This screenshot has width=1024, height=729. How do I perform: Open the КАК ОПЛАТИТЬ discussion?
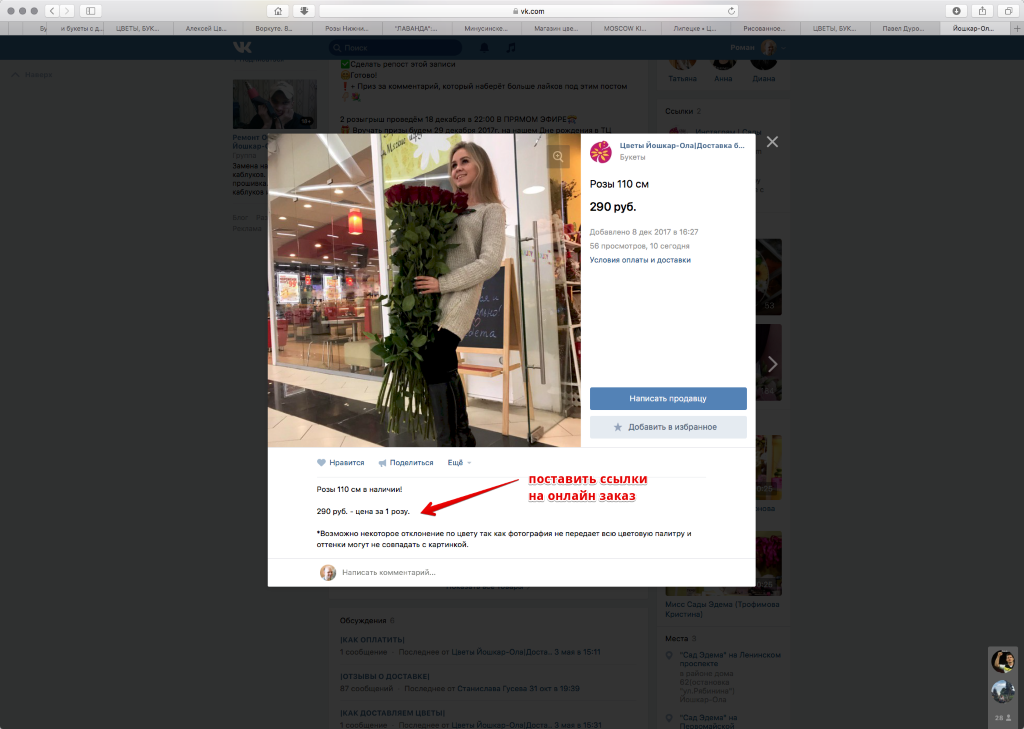pos(372,640)
